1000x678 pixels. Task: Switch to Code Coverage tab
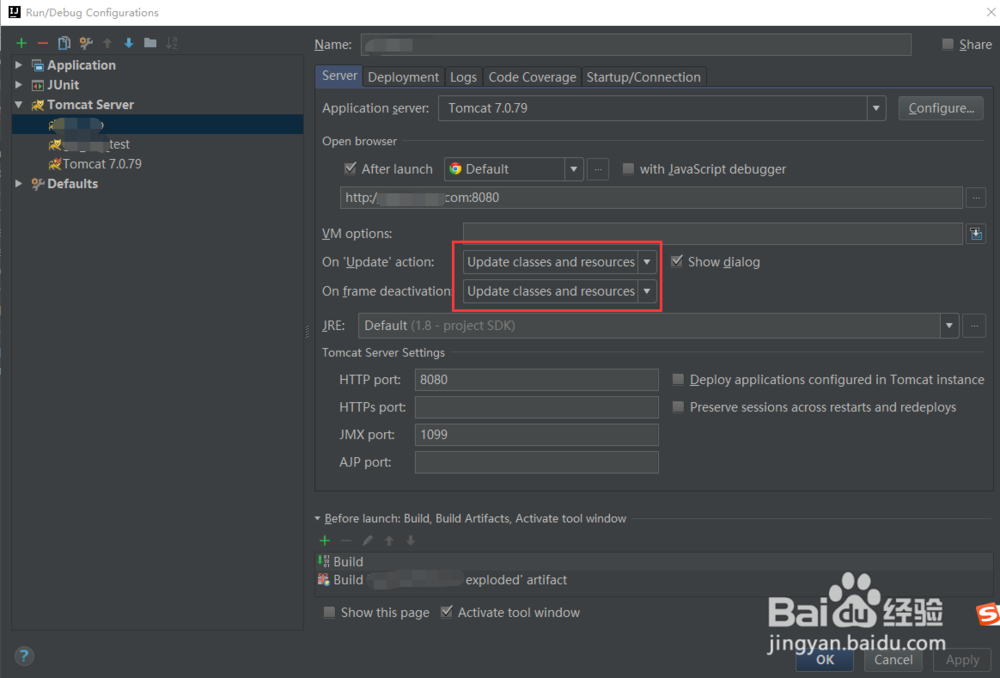point(532,77)
